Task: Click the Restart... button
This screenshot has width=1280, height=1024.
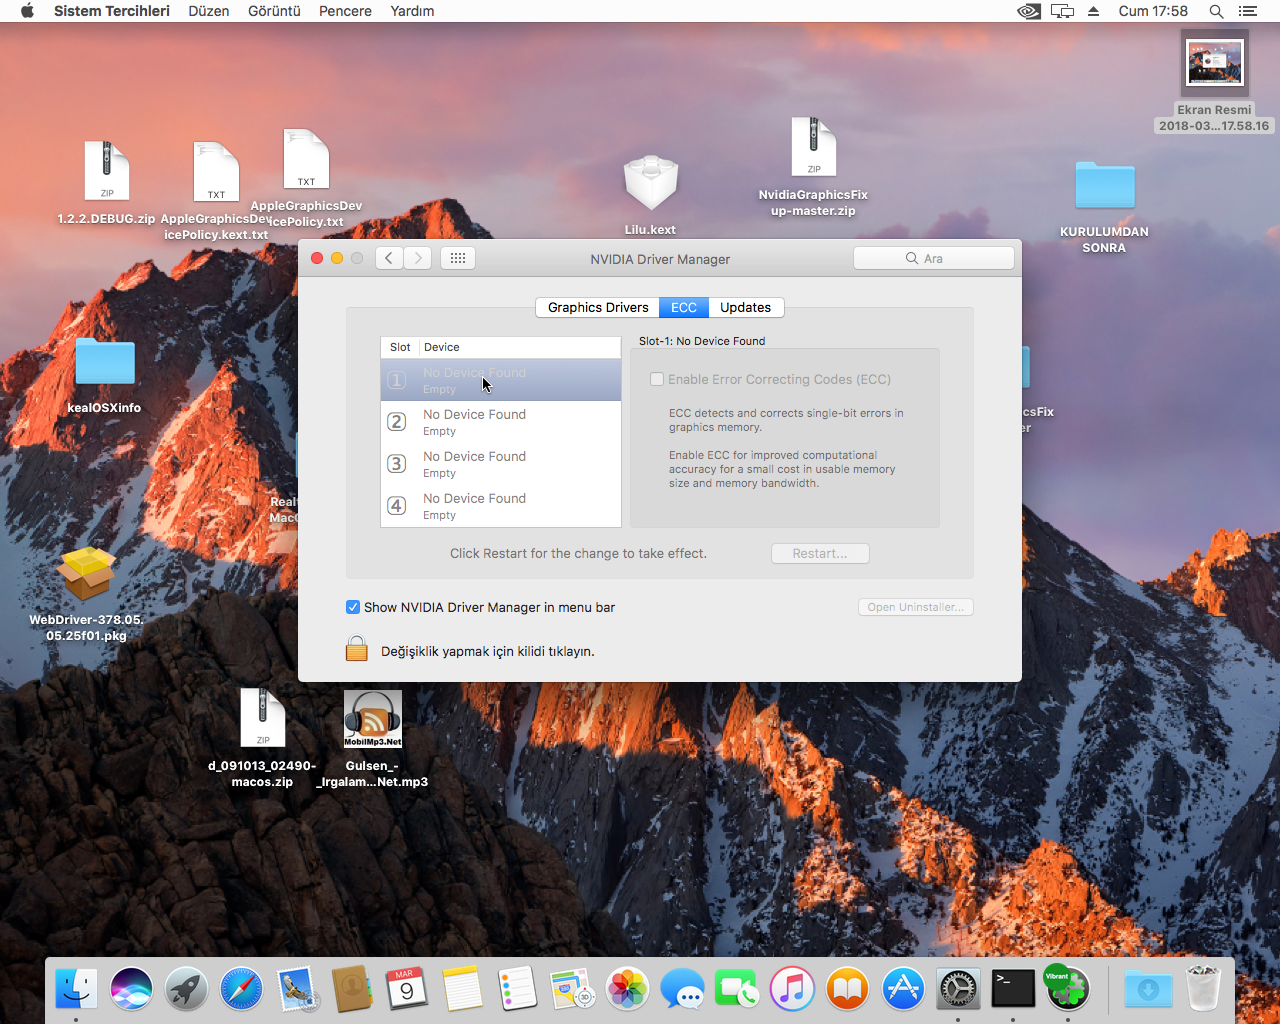Action: (x=820, y=553)
